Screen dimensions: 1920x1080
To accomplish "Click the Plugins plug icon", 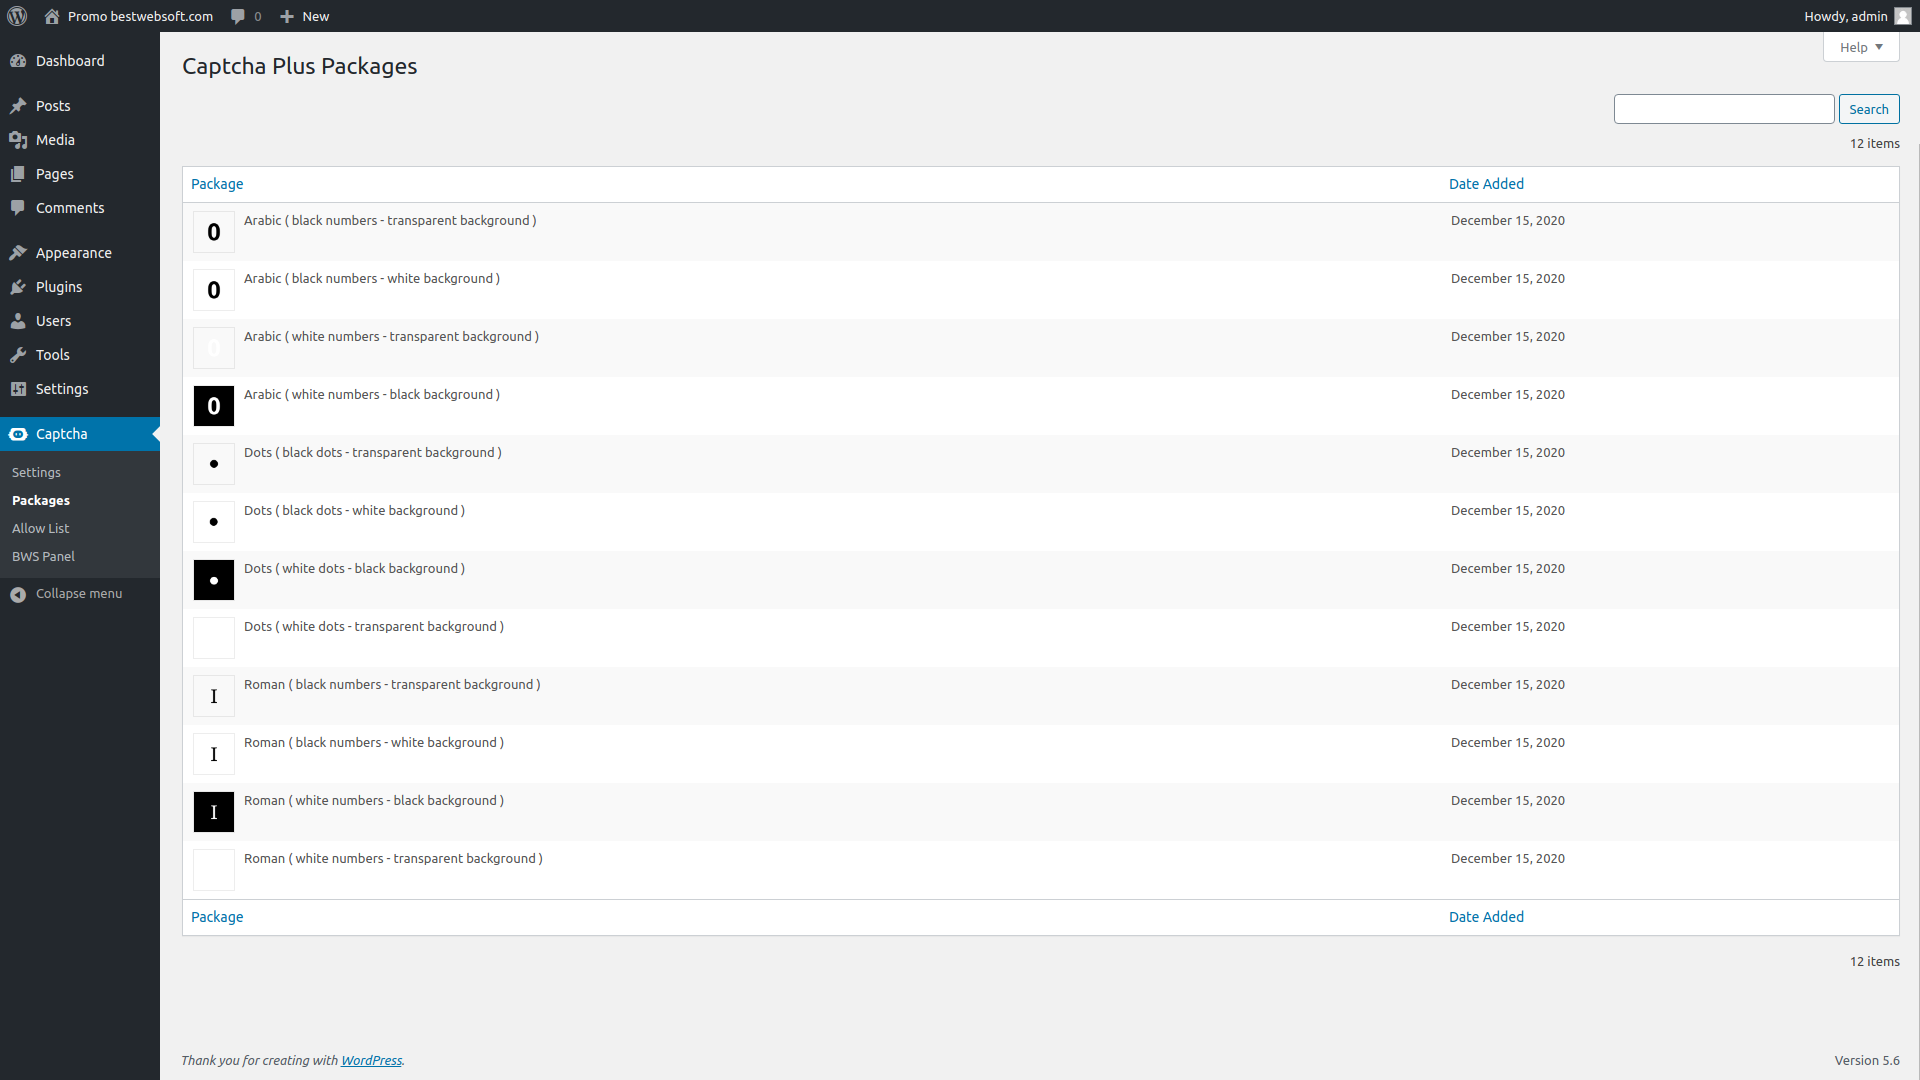I will pyautogui.click(x=18, y=287).
